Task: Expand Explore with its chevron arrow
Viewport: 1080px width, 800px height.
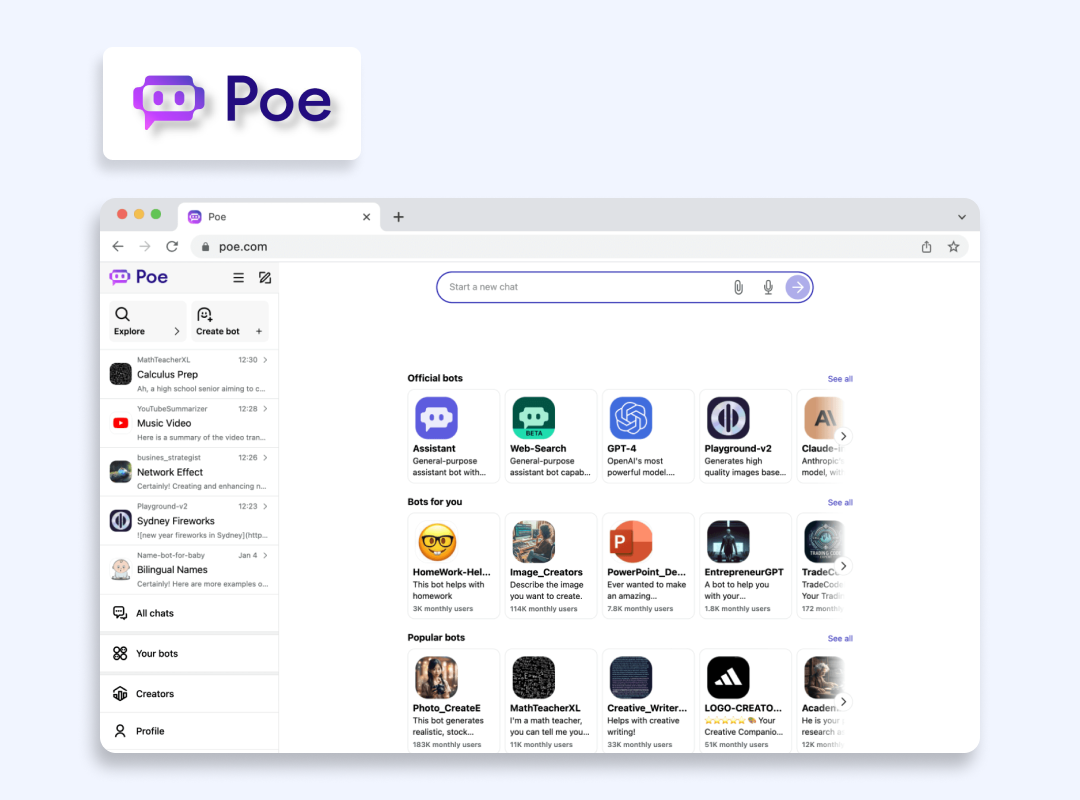Action: pos(177,331)
